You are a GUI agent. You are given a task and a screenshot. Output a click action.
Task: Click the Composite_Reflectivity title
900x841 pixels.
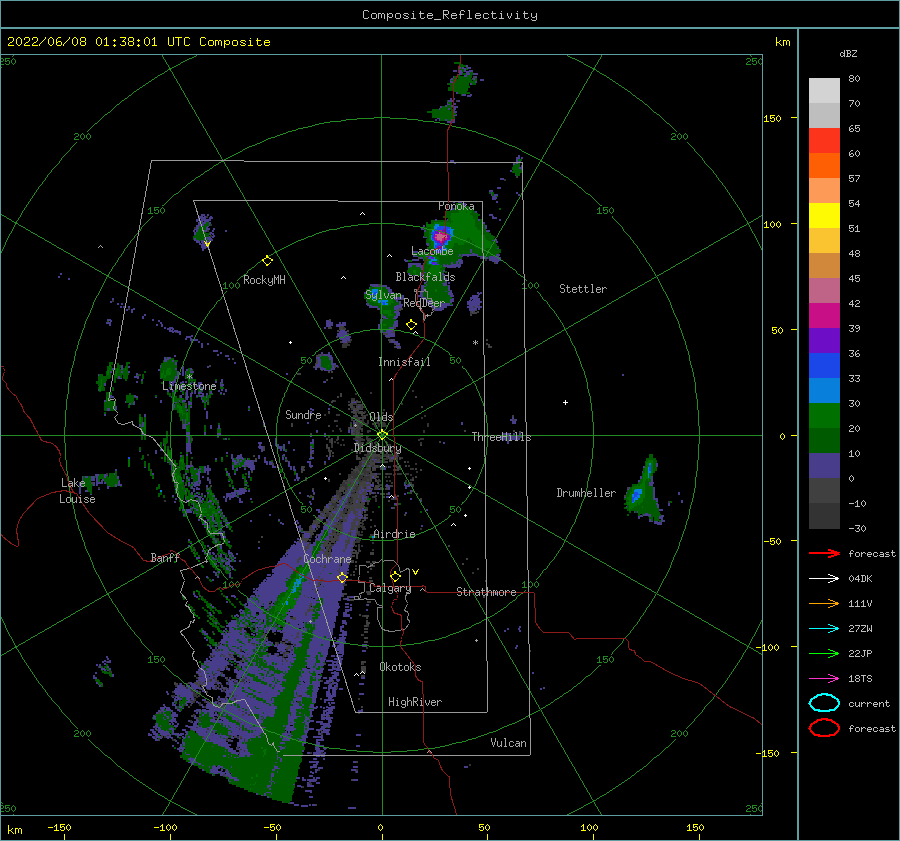pos(450,15)
